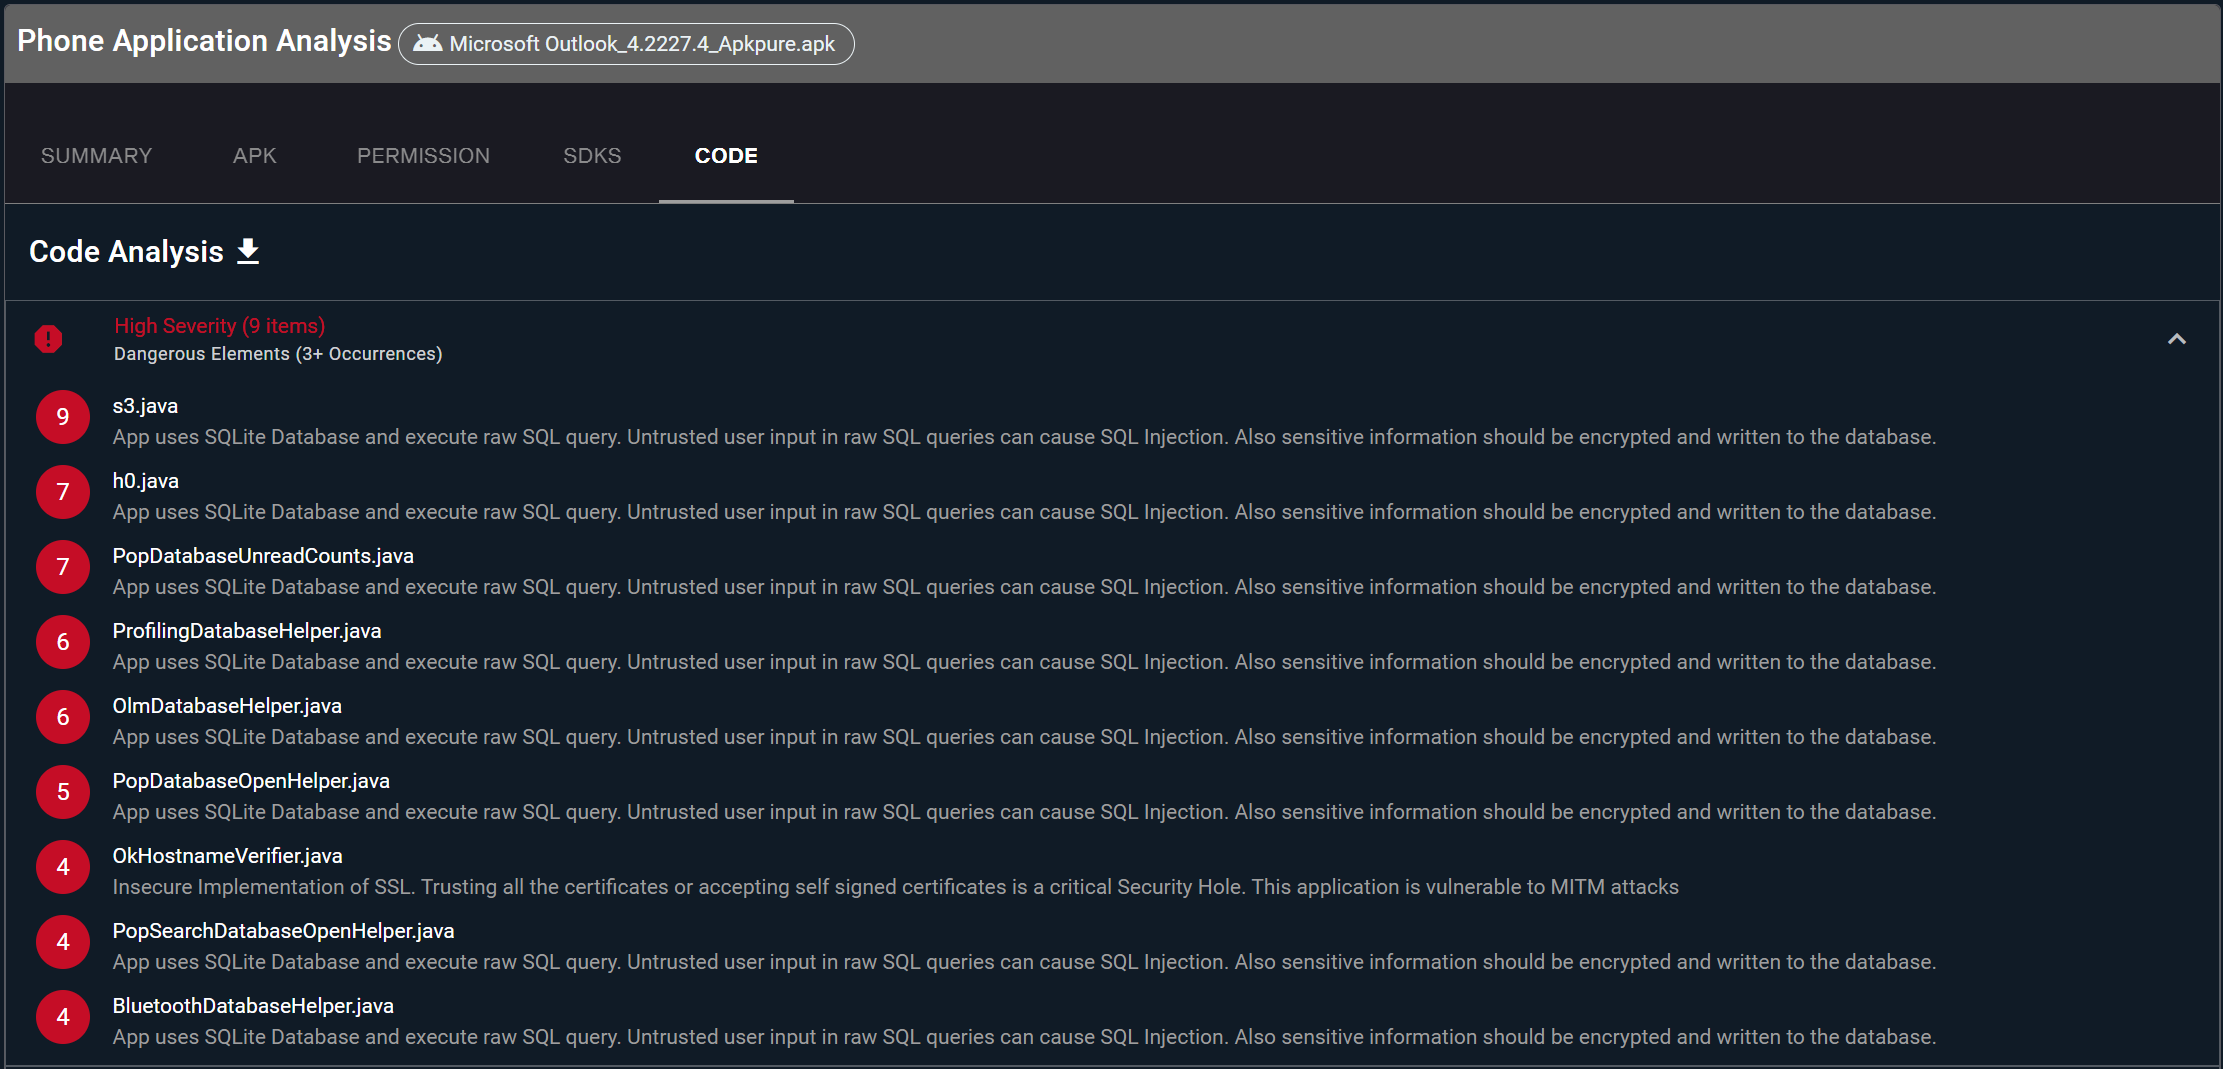Screen dimensions: 2223x1069
Task: Select BluetoothDatabaseHelper.java entry
Action: (x=253, y=1006)
